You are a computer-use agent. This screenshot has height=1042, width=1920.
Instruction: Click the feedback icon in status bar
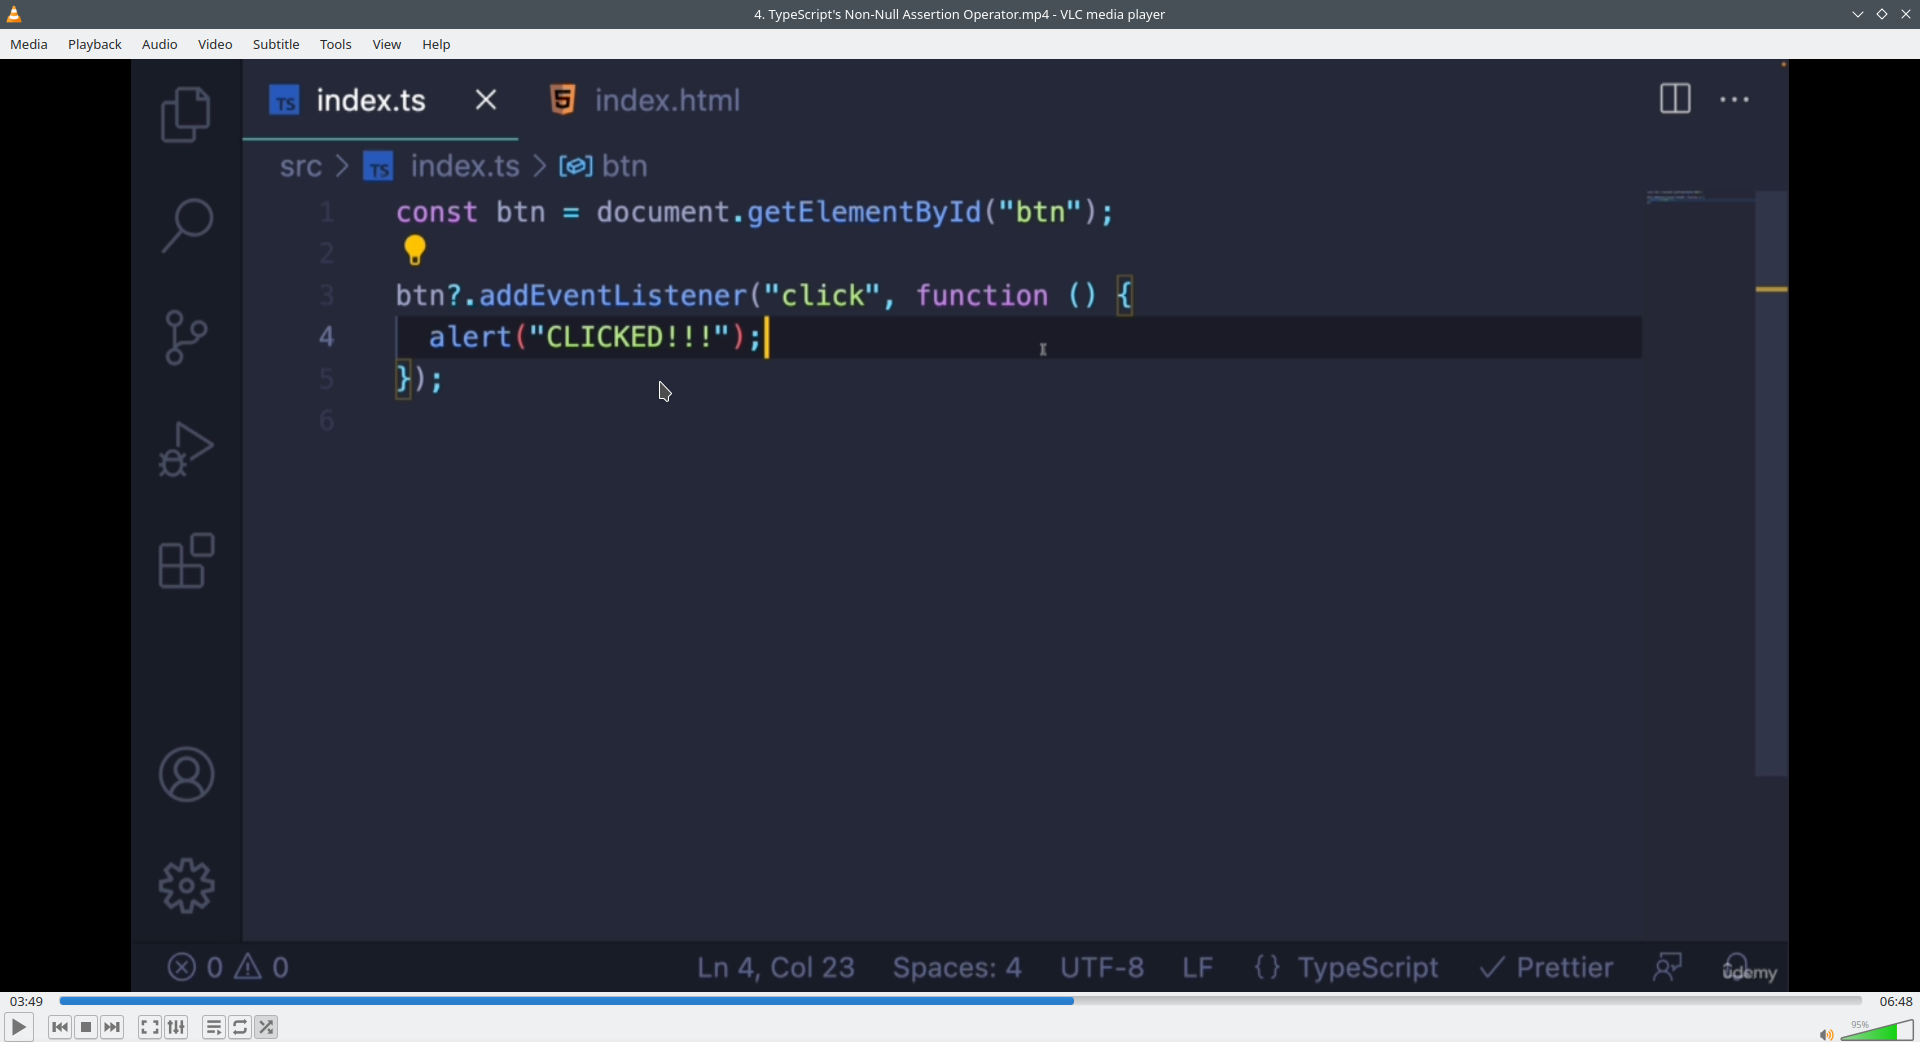(x=1668, y=967)
